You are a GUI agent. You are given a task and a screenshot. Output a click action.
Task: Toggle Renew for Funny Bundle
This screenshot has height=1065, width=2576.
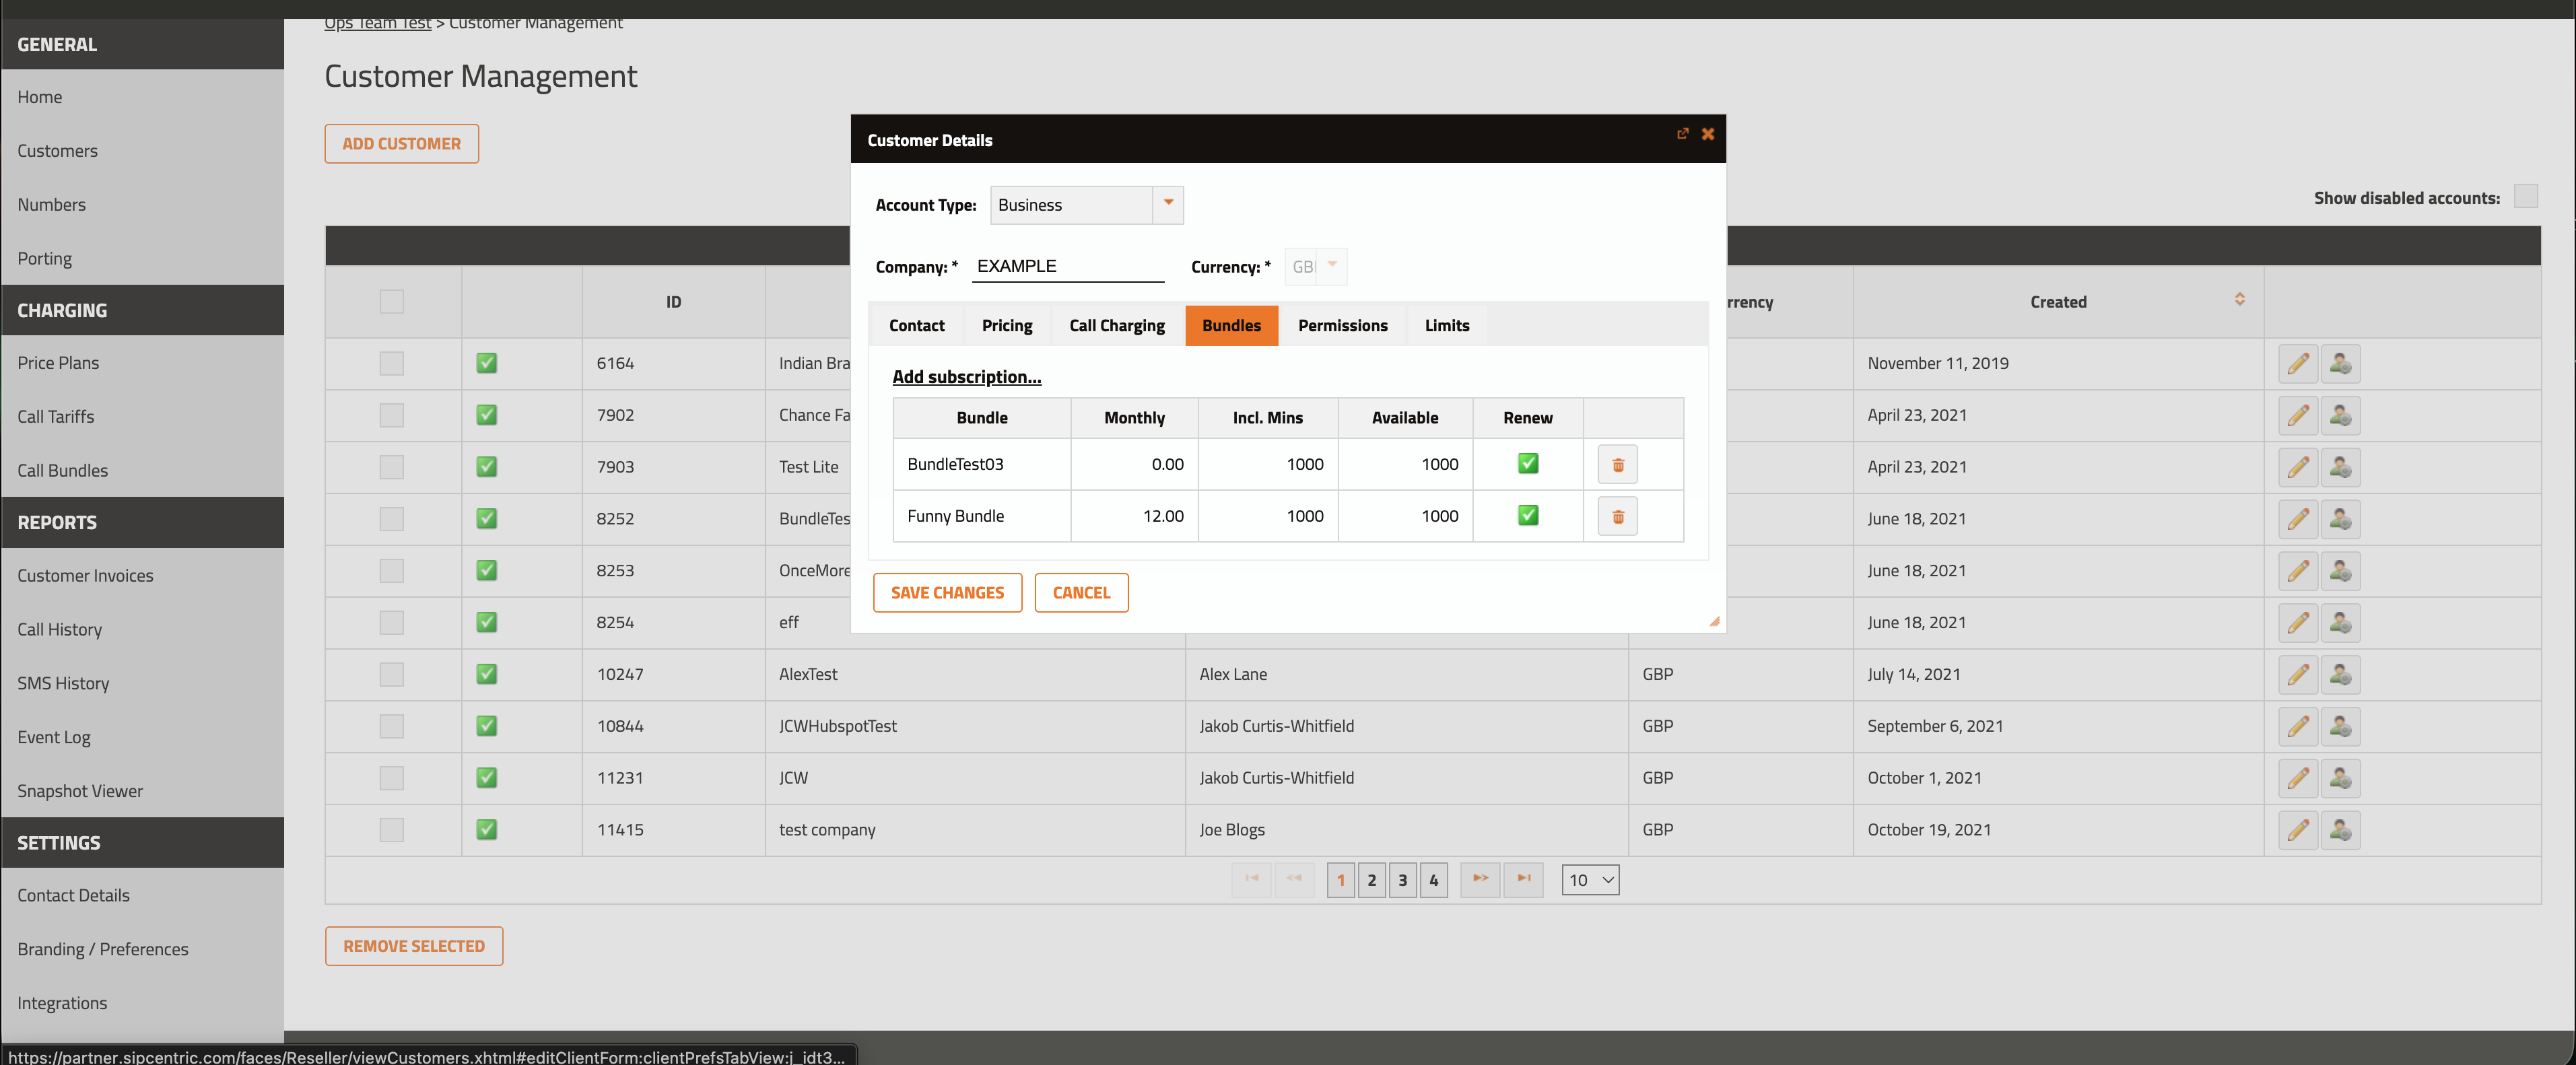tap(1528, 516)
